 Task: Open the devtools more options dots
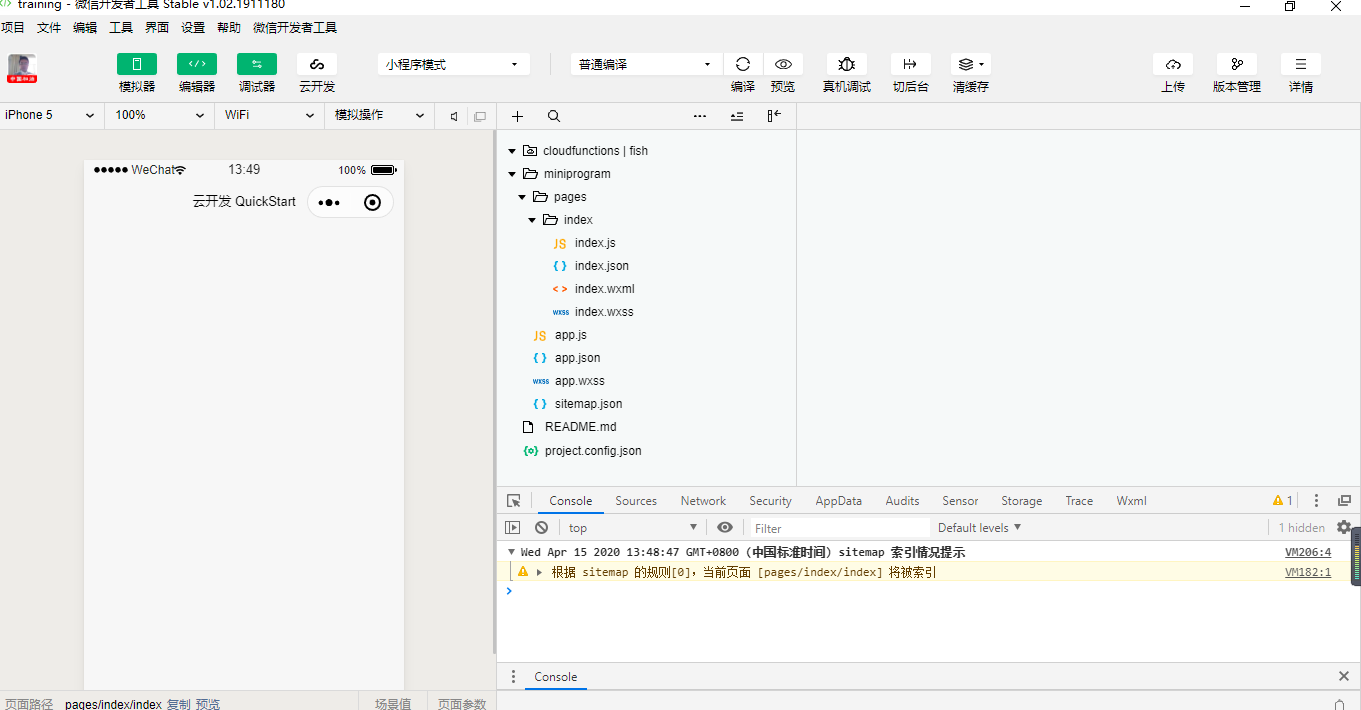click(x=1316, y=501)
